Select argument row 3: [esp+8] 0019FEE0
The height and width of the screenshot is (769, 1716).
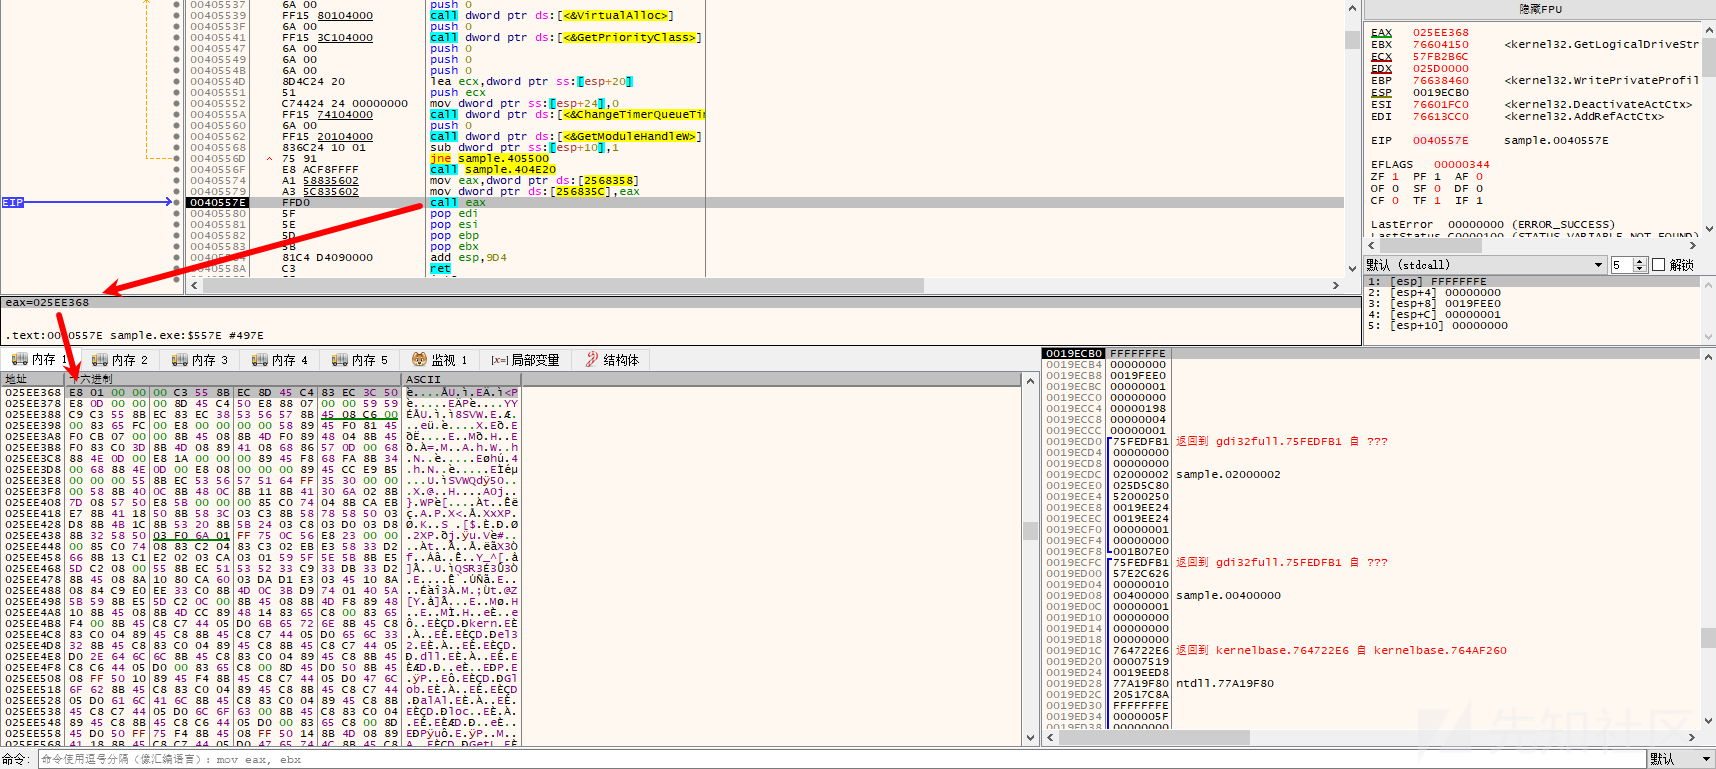[x=1533, y=304]
